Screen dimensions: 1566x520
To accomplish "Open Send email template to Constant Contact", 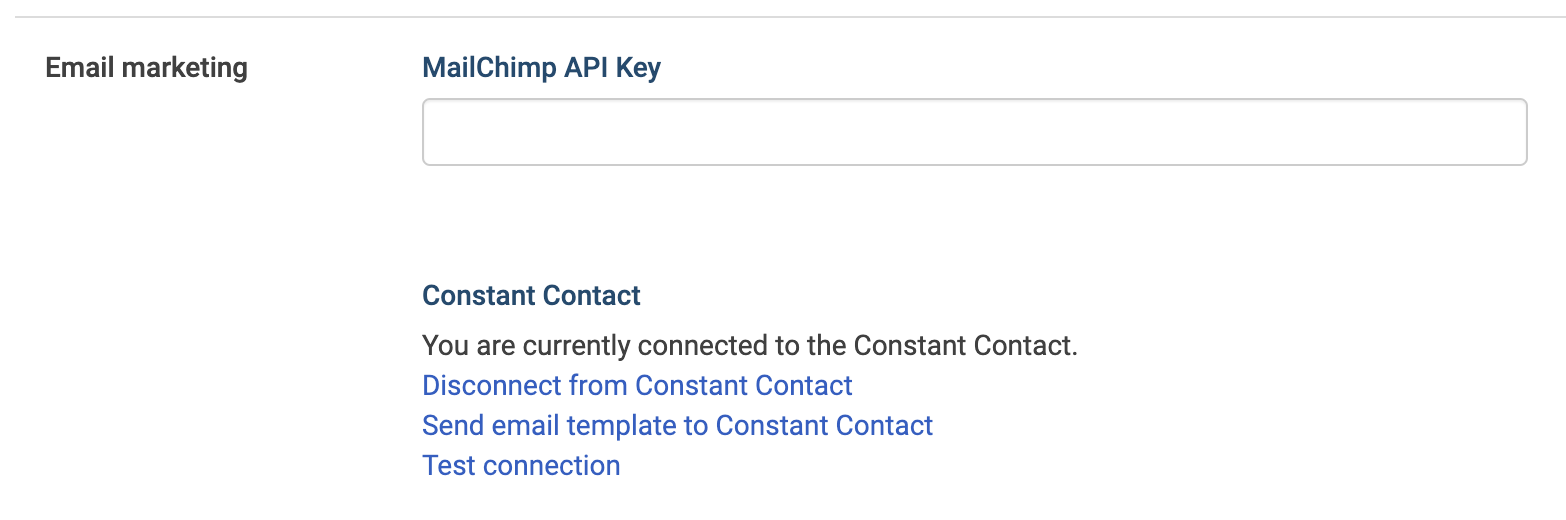I will click(677, 426).
